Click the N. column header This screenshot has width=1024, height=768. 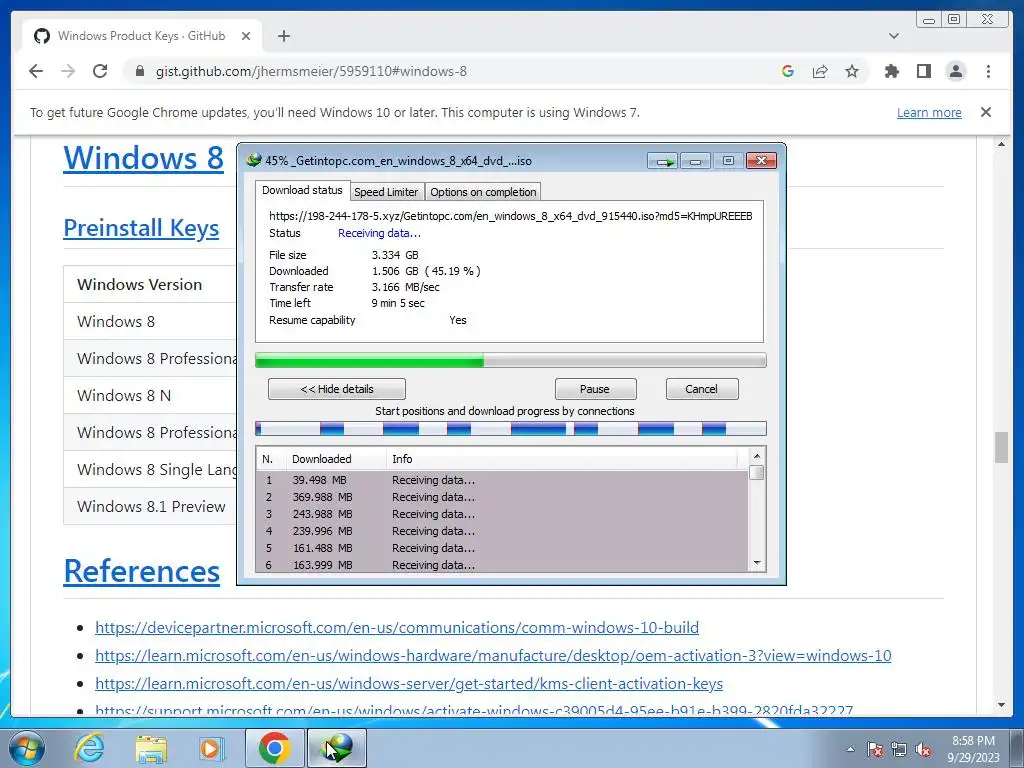tap(271, 459)
